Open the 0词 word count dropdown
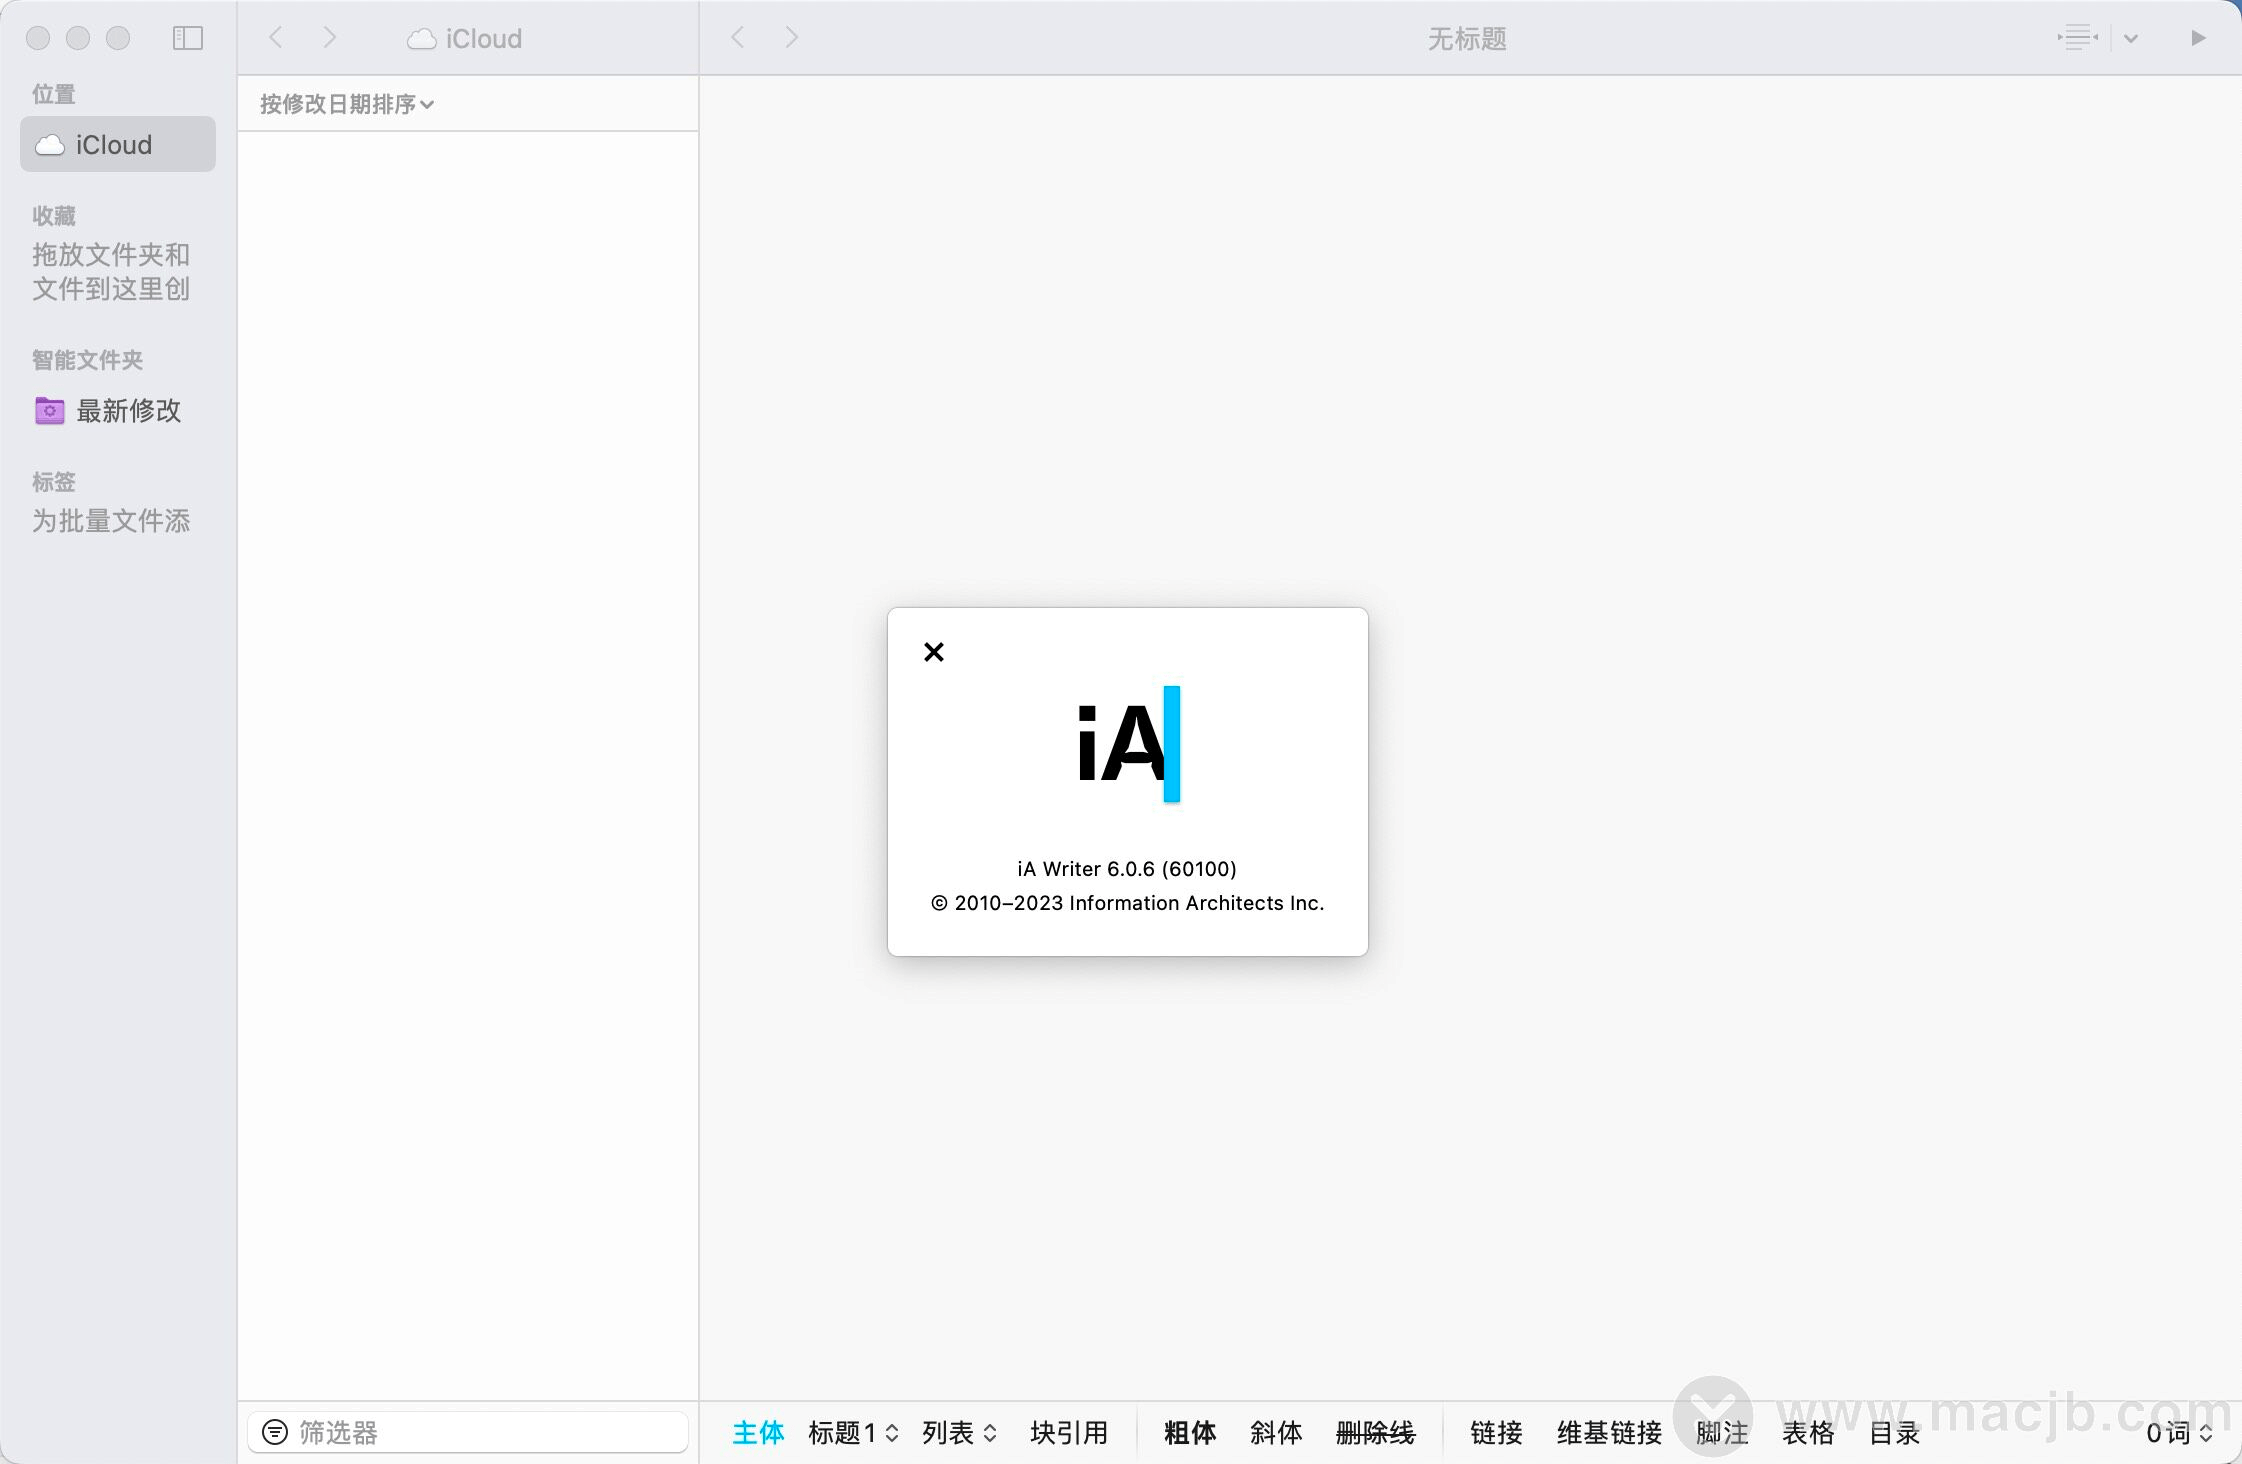Screen dimensions: 2242x1464 (2179, 1433)
